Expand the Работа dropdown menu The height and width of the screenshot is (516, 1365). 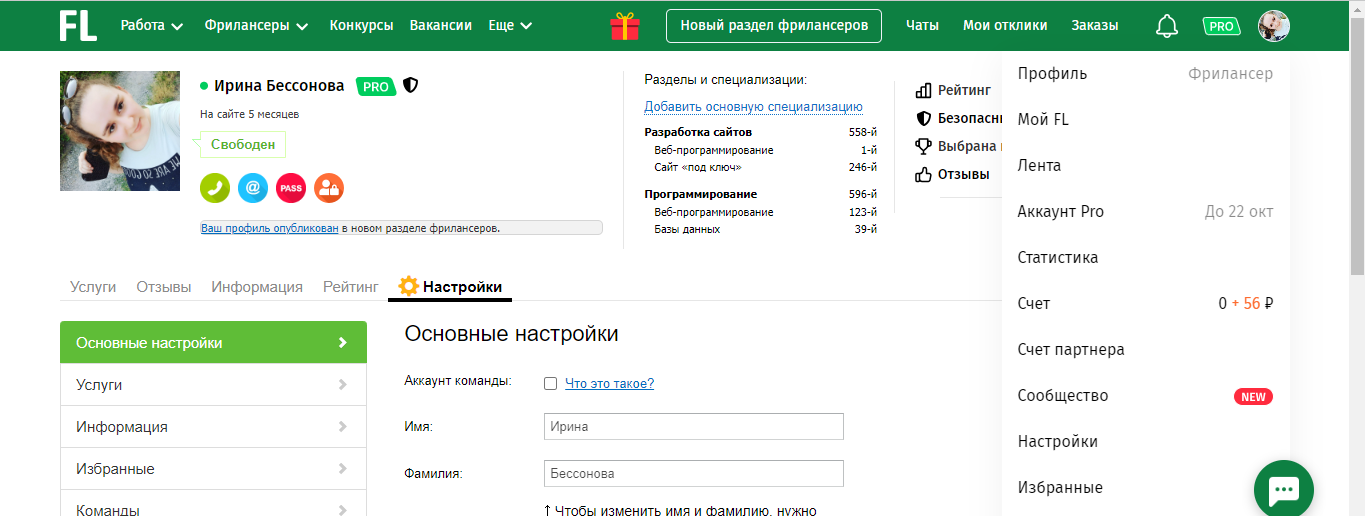pos(152,26)
